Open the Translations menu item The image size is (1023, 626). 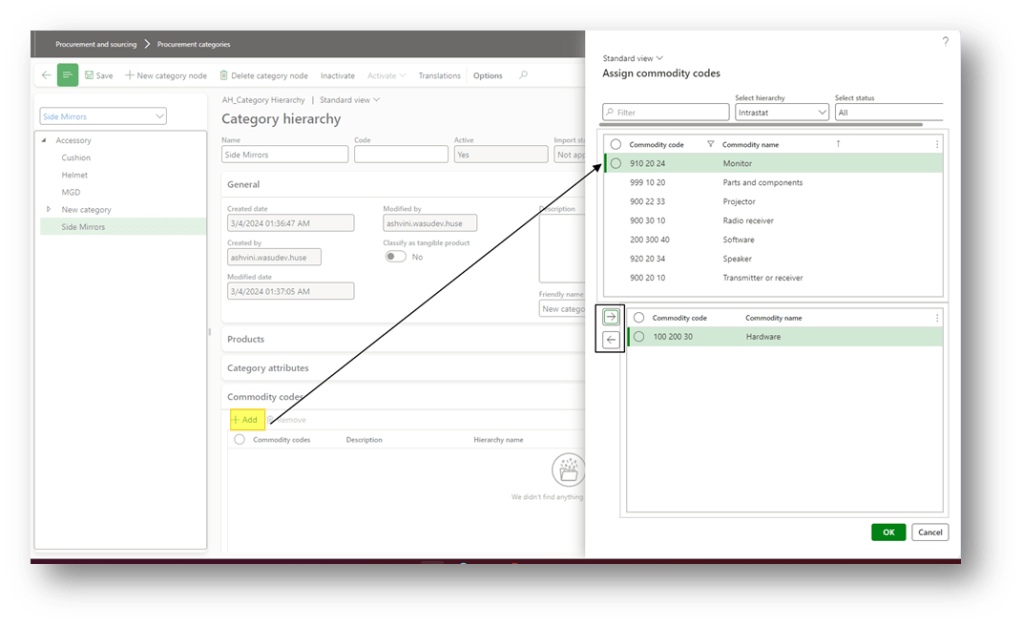[439, 75]
